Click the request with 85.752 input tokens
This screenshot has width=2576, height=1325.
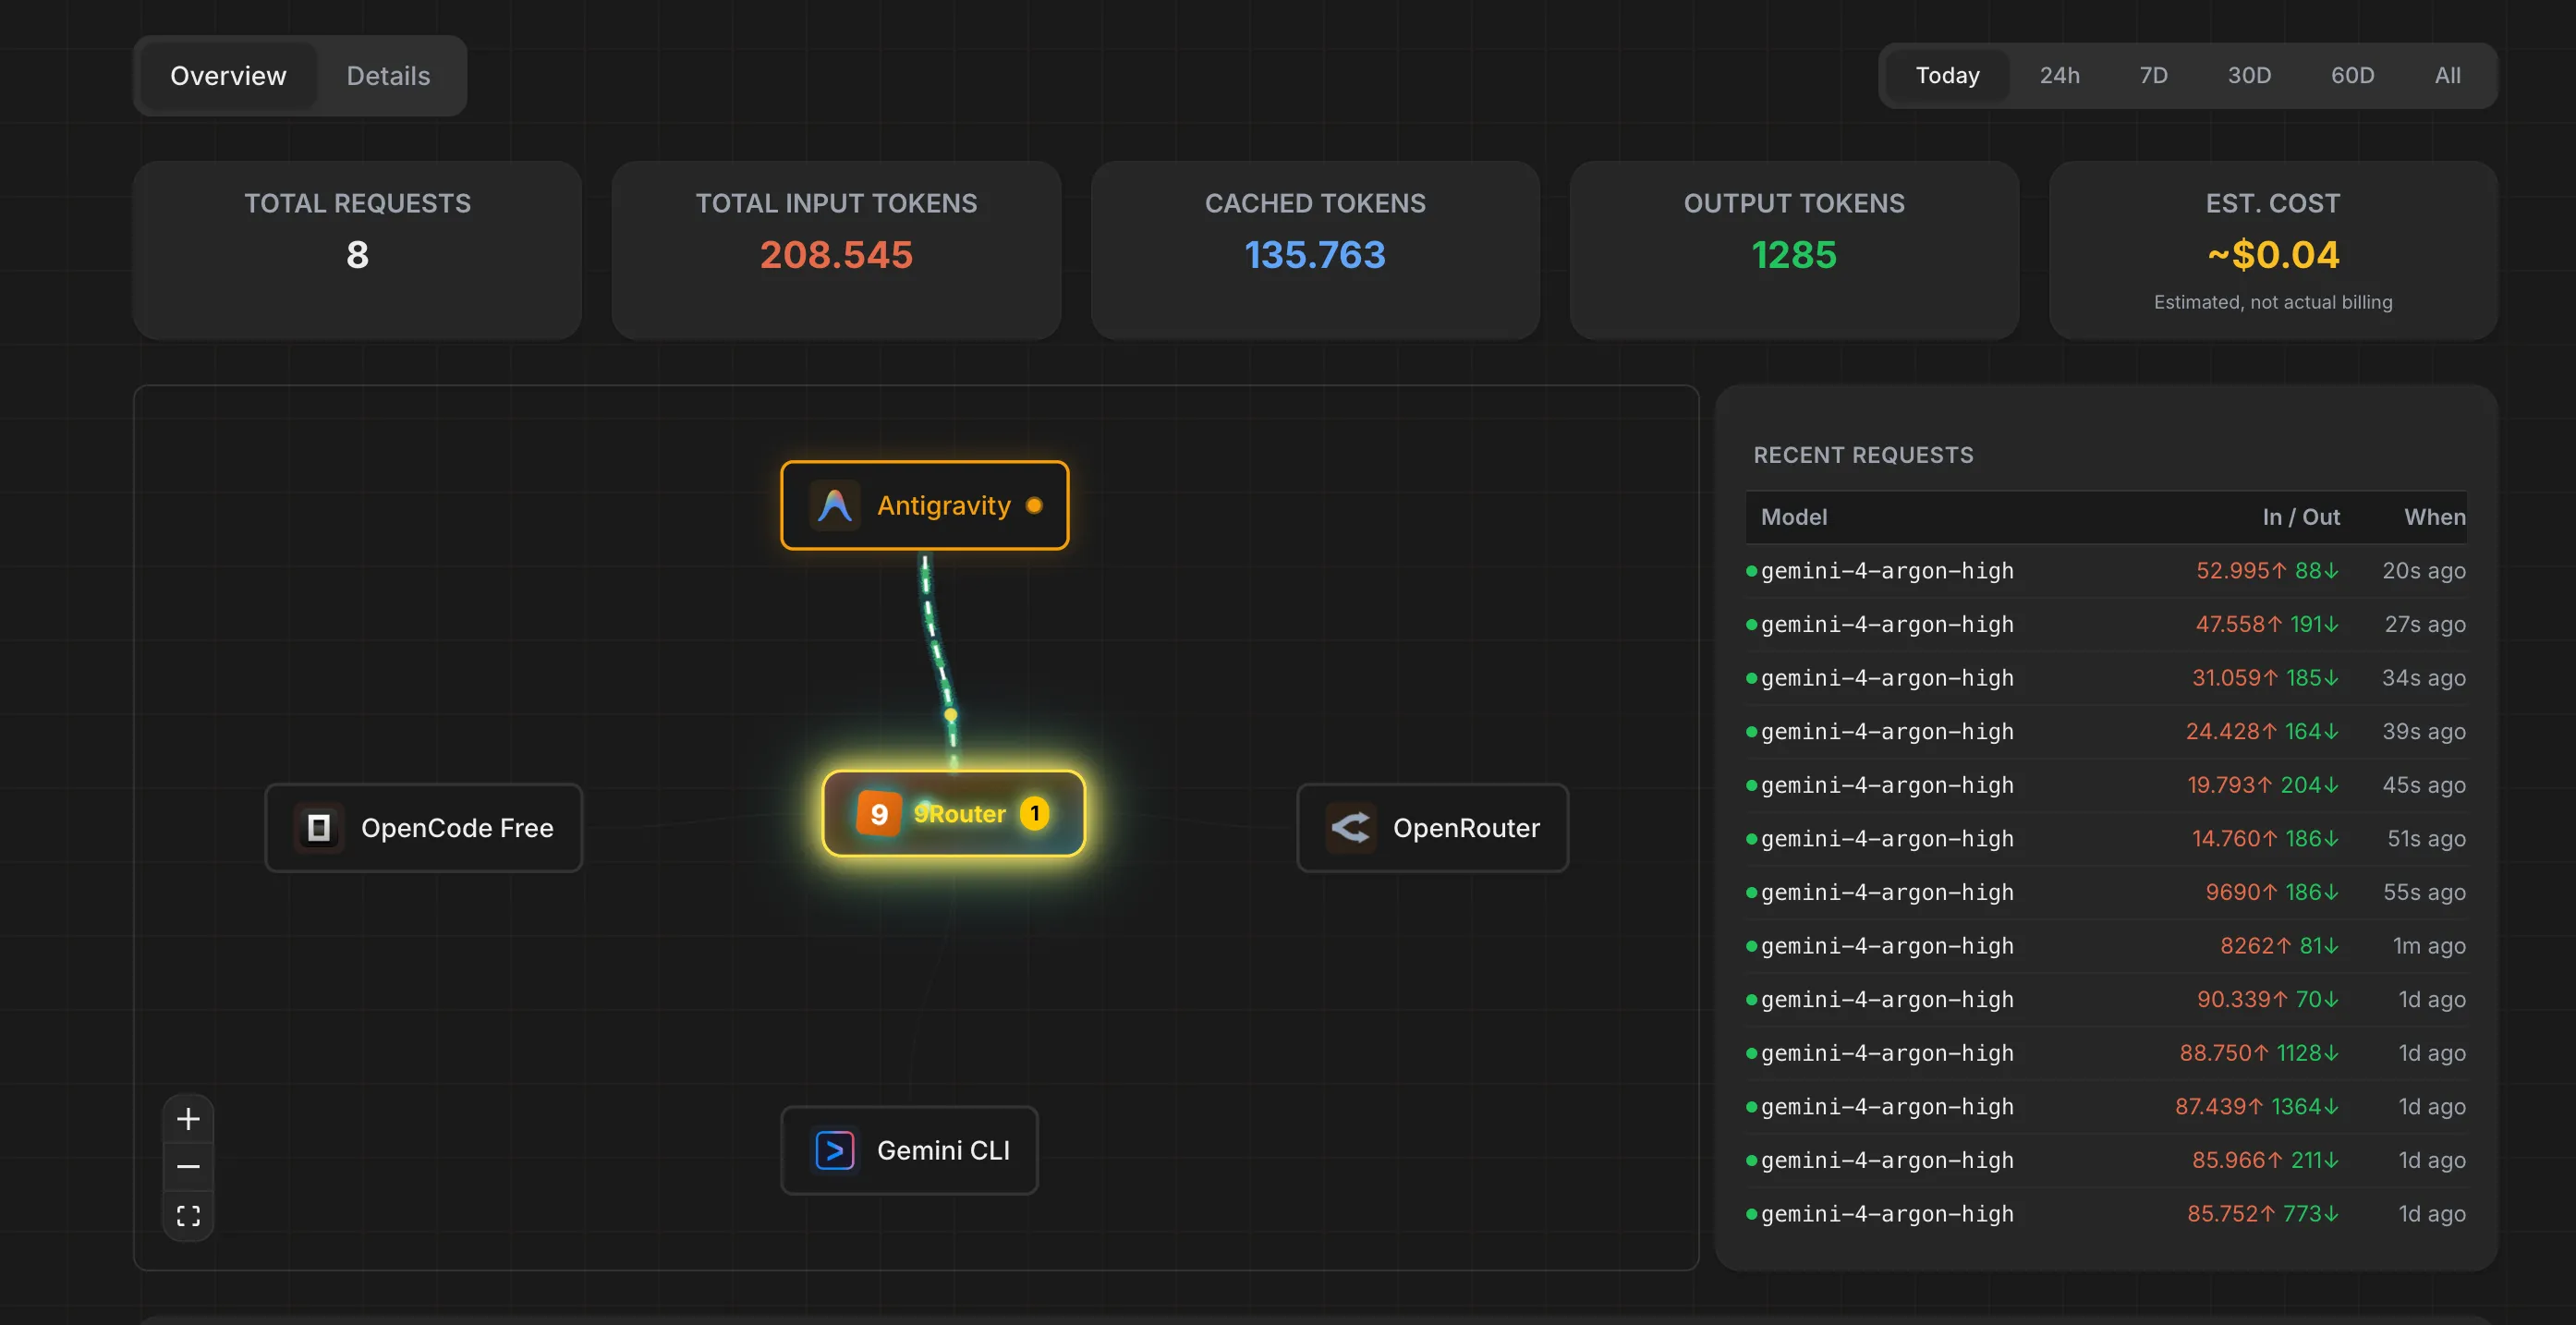coord(2106,1214)
